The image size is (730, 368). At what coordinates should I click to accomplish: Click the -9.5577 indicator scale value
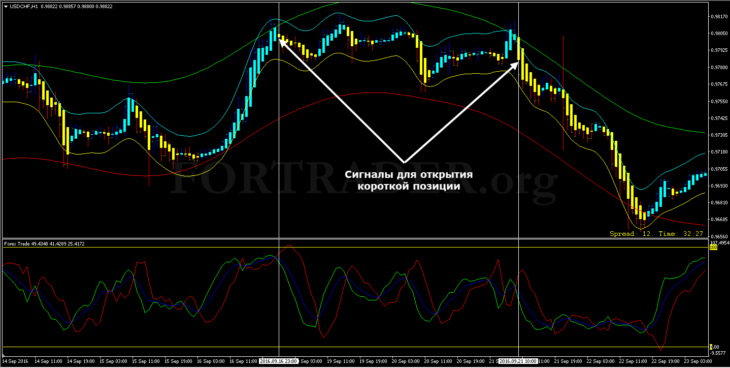718,353
